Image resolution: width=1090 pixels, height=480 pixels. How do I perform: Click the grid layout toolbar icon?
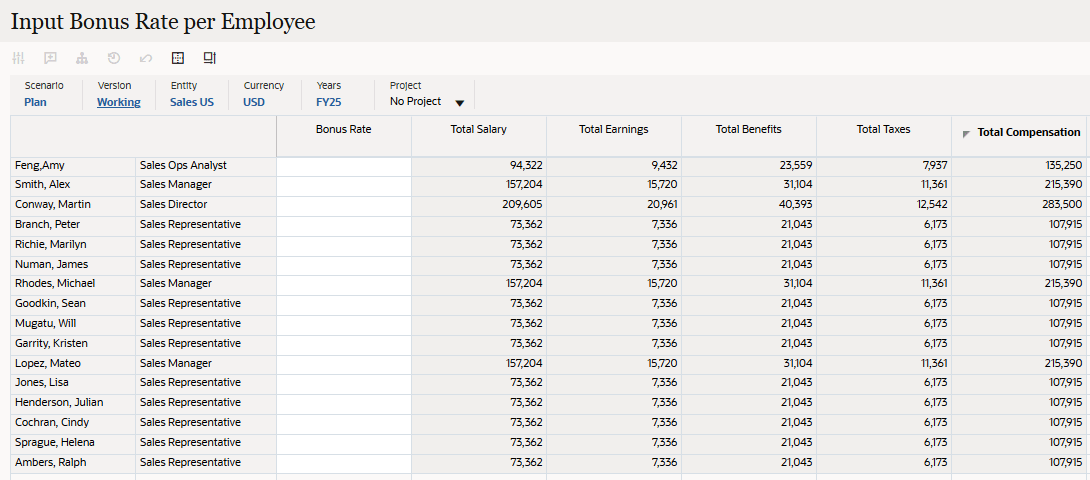pos(178,58)
